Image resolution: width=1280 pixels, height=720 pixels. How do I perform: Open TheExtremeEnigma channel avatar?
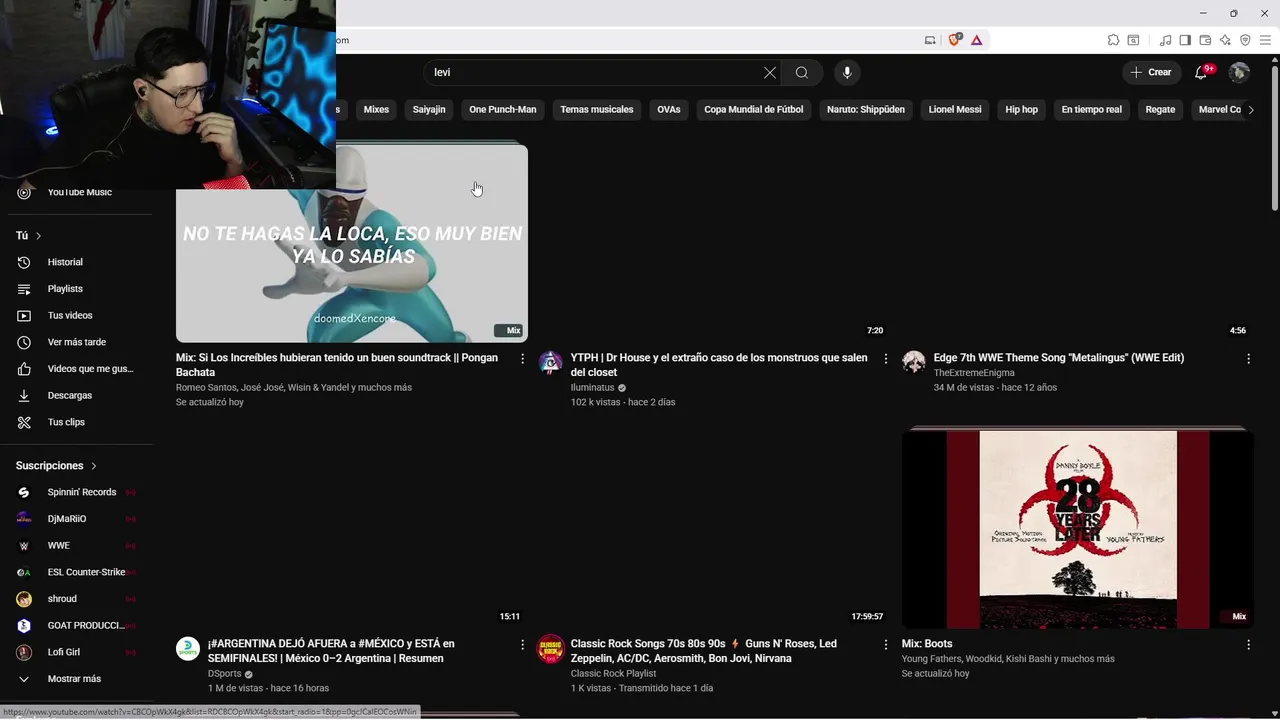click(914, 362)
